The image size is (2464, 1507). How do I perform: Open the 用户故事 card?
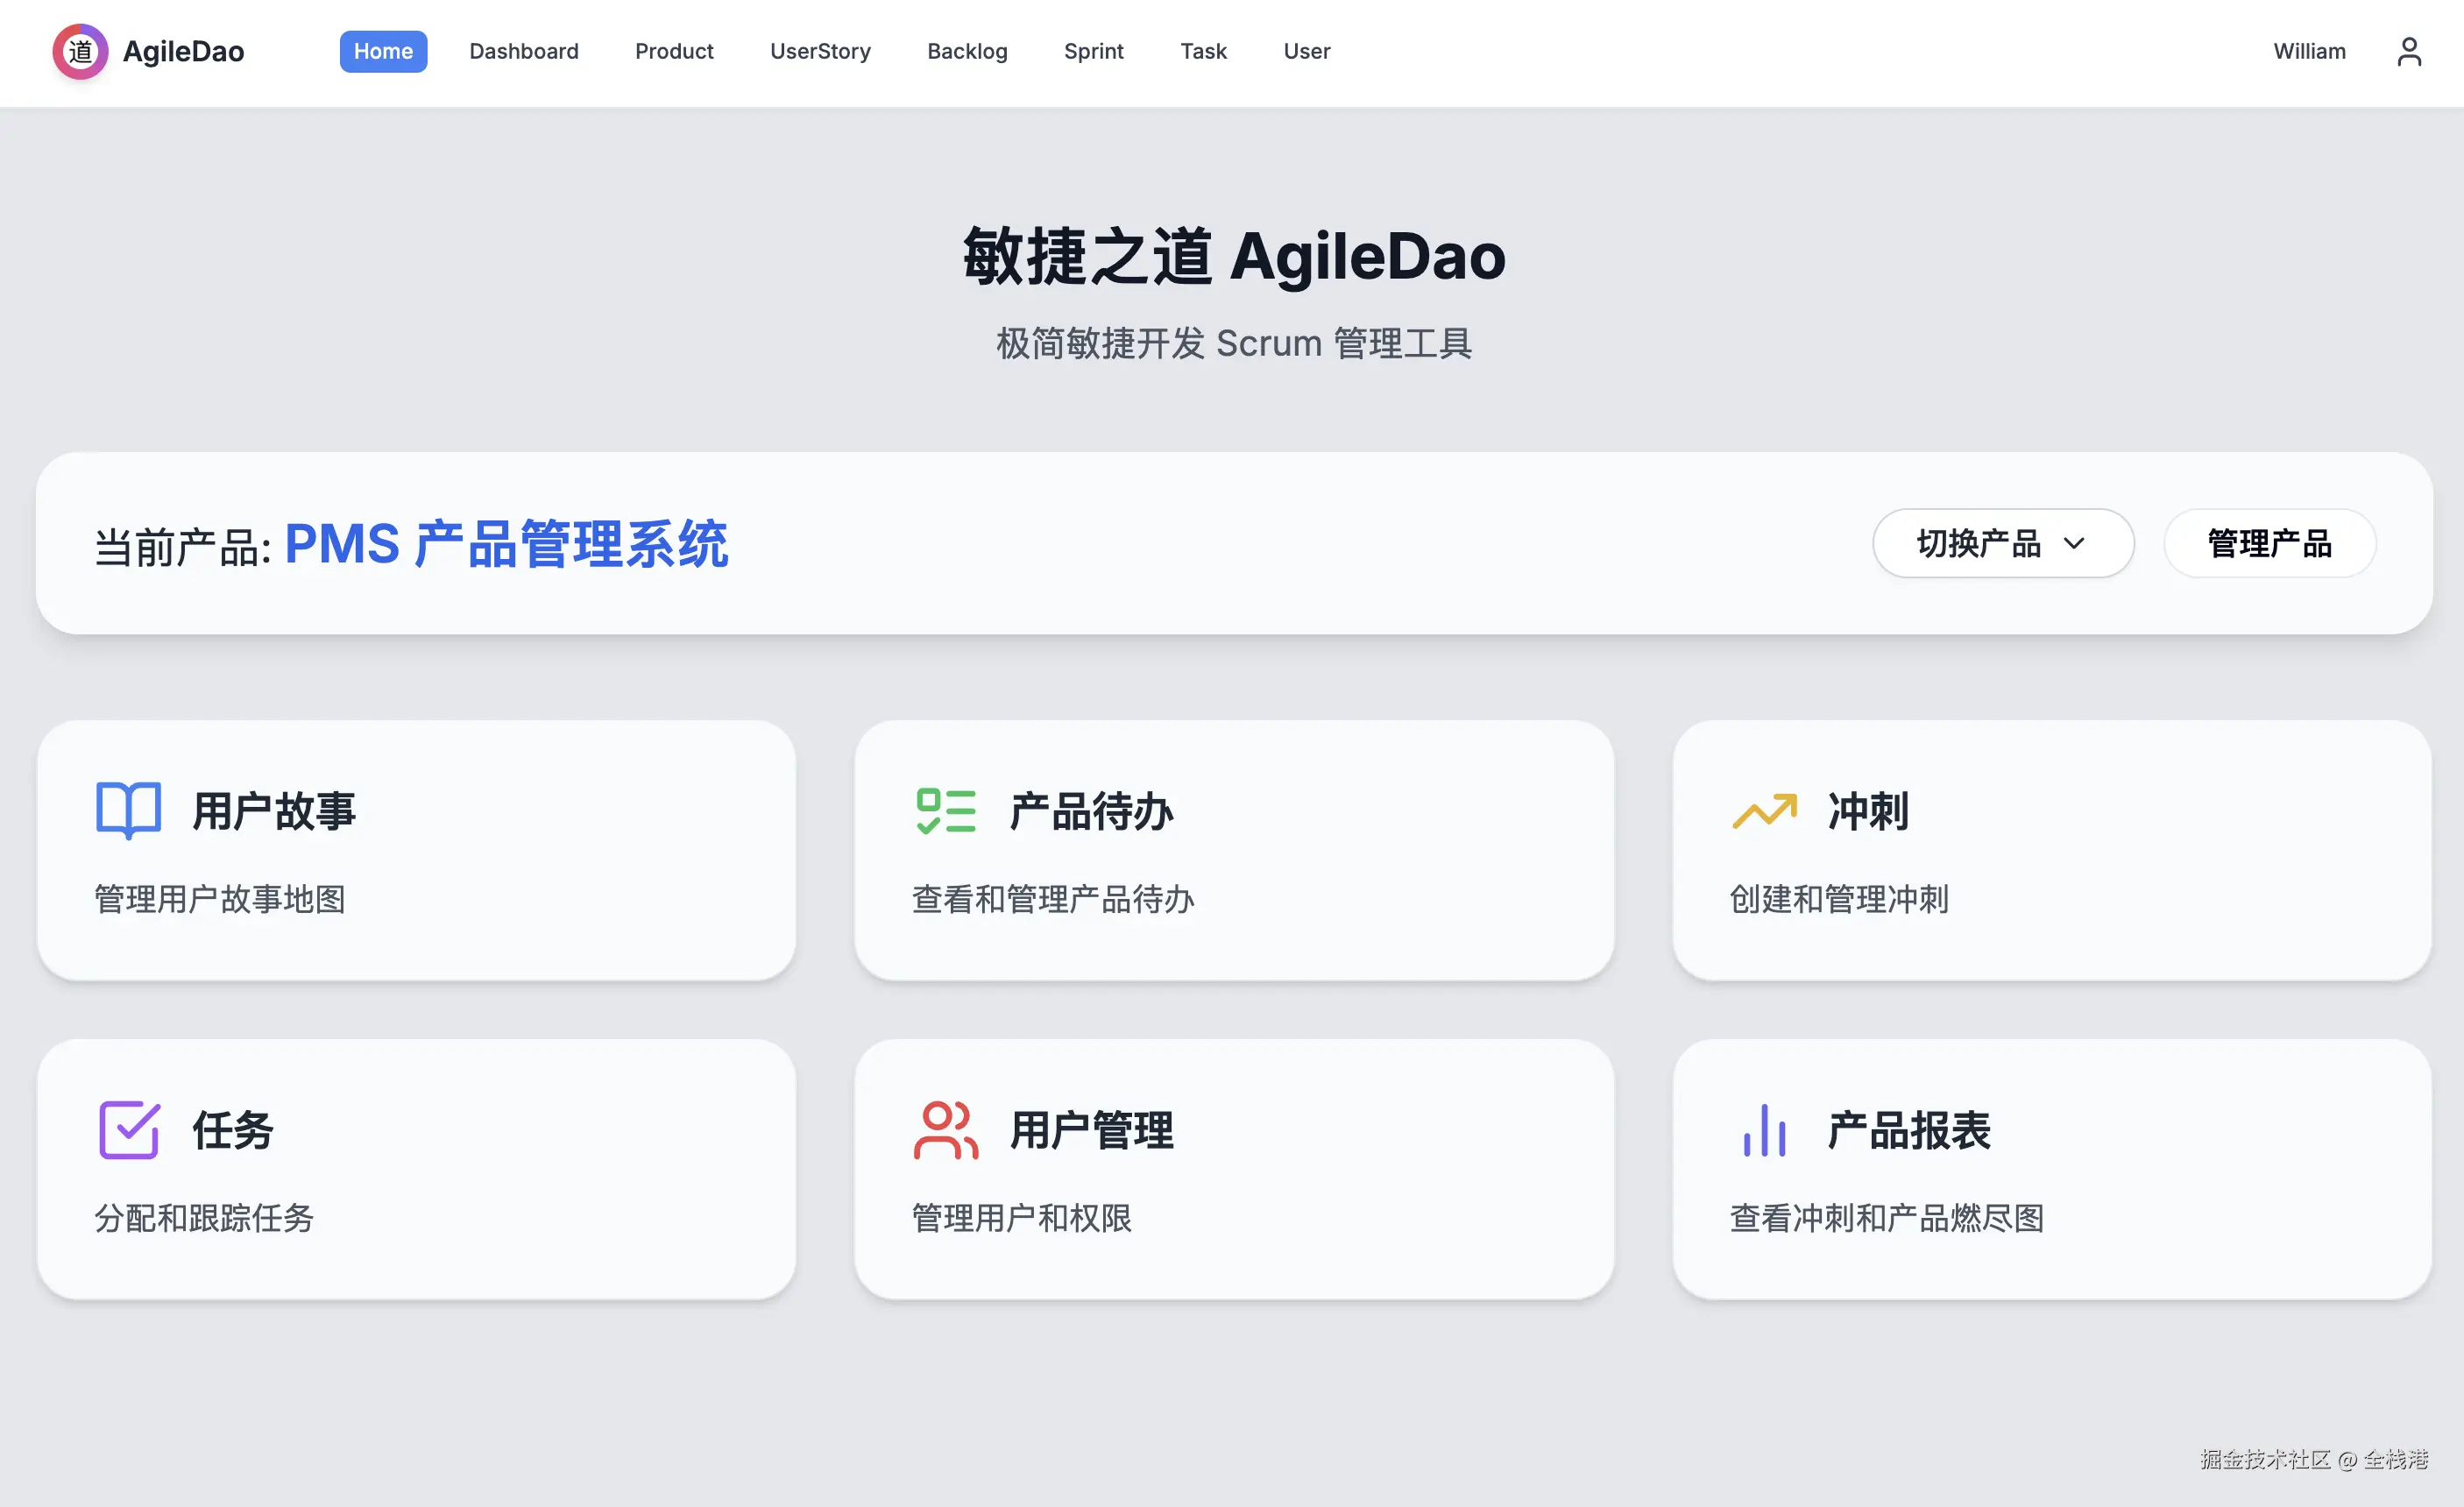pyautogui.click(x=416, y=852)
